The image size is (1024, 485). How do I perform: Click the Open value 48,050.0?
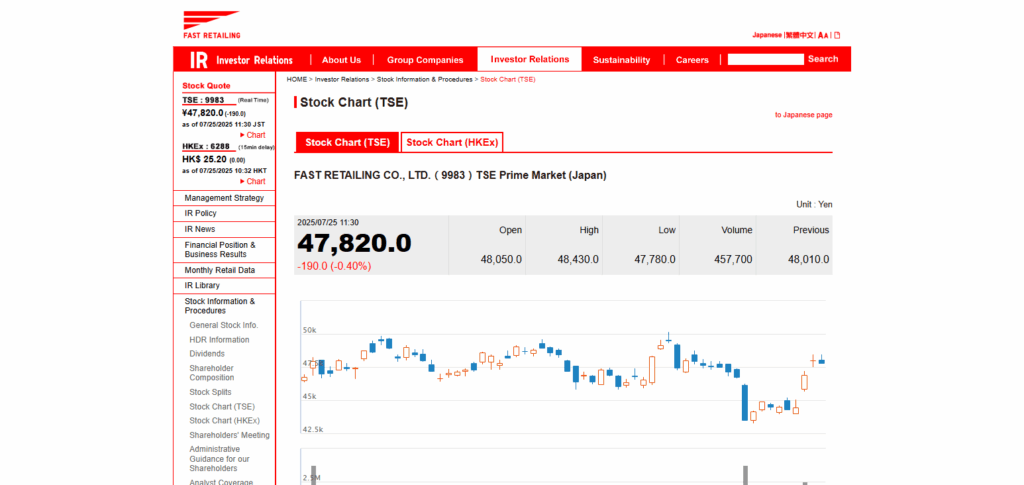[x=502, y=260]
